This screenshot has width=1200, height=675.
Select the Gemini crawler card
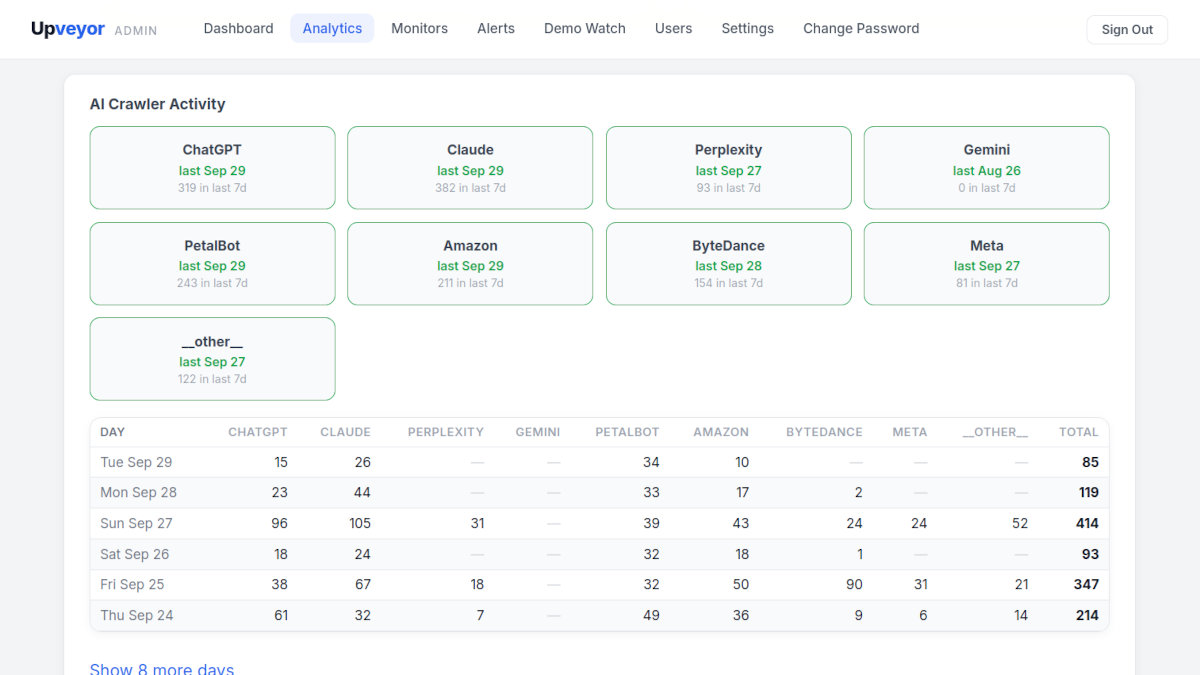pyautogui.click(x=986, y=168)
